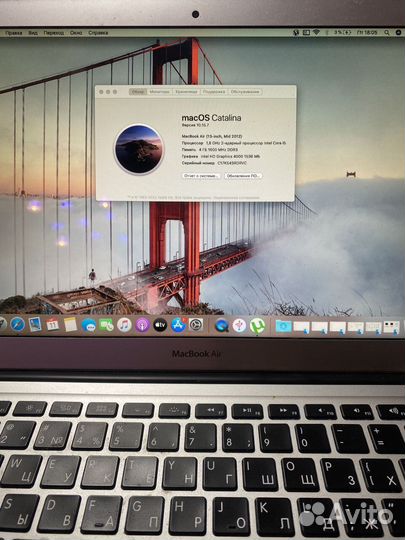Click the battery 3% indicator
This screenshot has height=540, width=405.
pos(342,32)
